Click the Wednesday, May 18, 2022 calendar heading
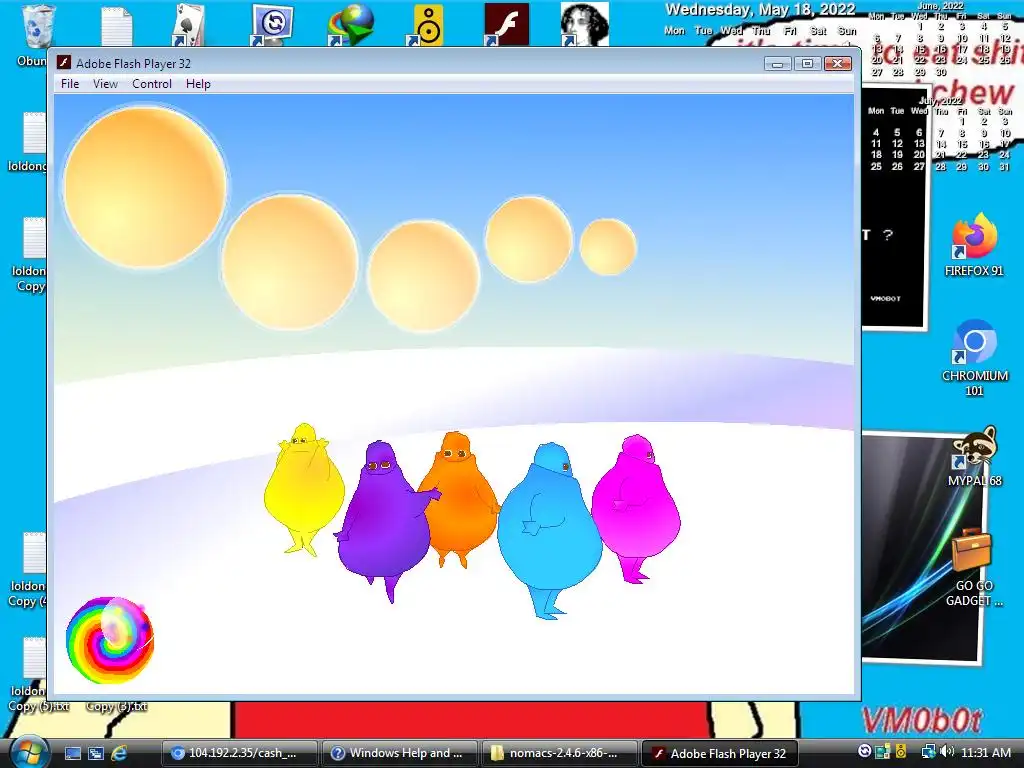 [760, 10]
